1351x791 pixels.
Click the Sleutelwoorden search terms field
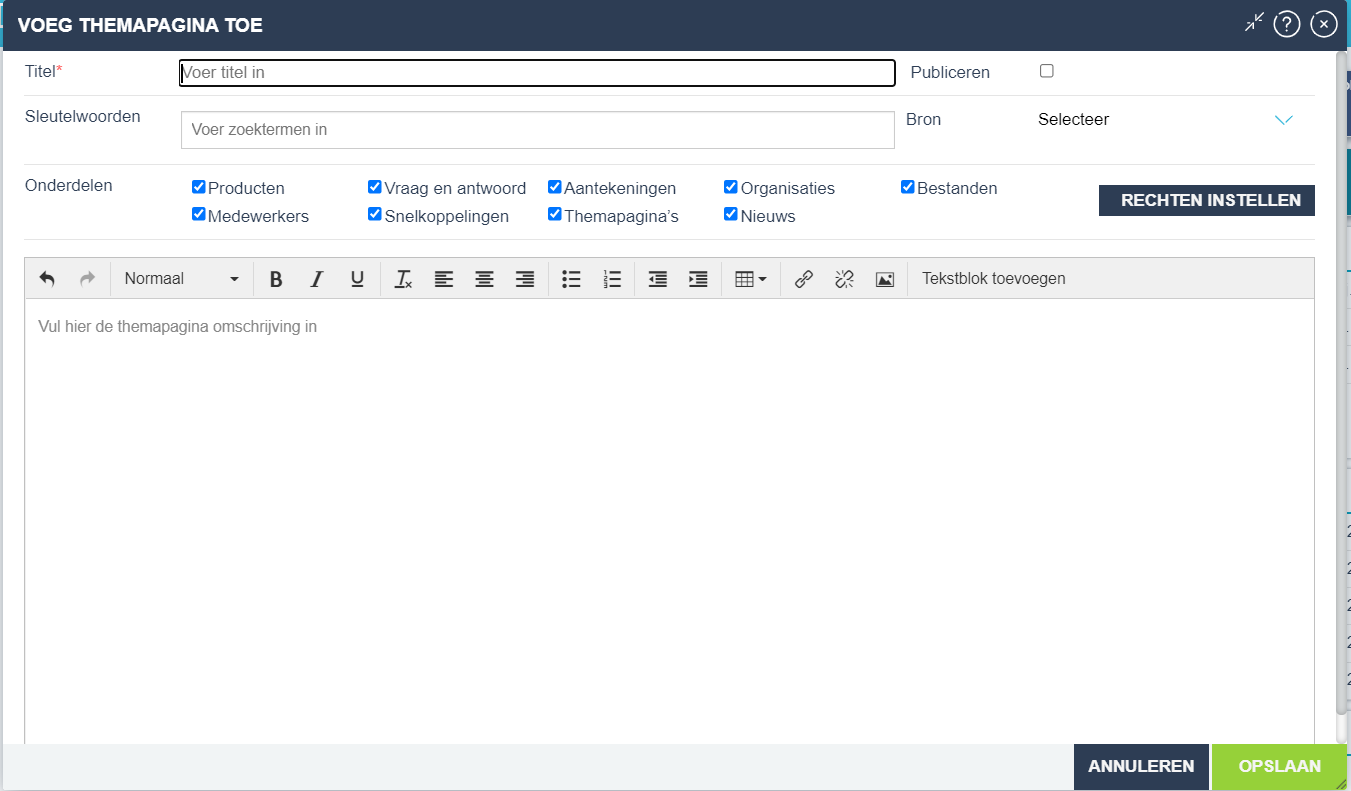point(537,130)
